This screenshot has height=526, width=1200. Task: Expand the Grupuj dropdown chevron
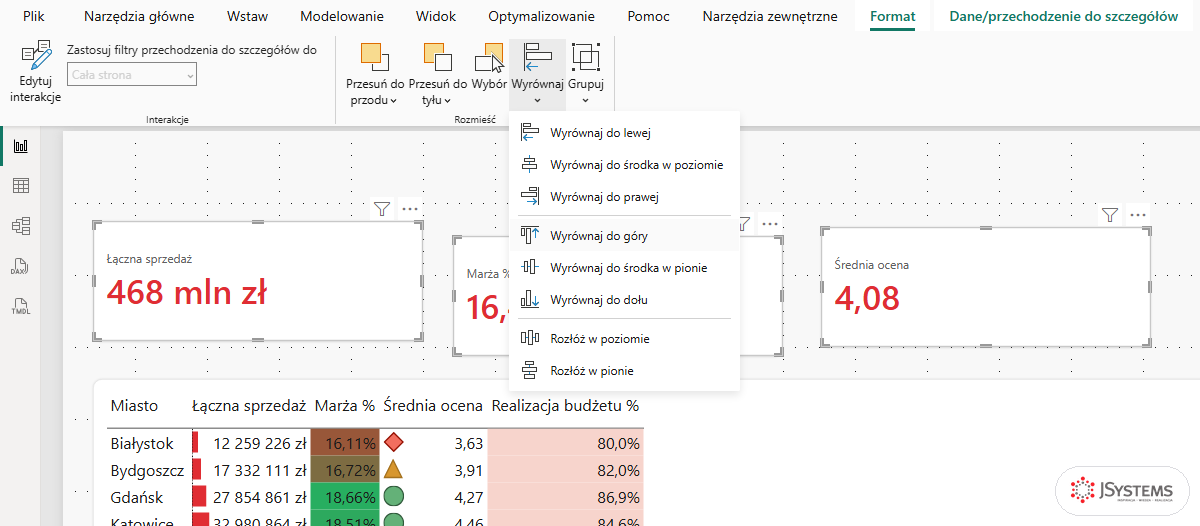[586, 100]
